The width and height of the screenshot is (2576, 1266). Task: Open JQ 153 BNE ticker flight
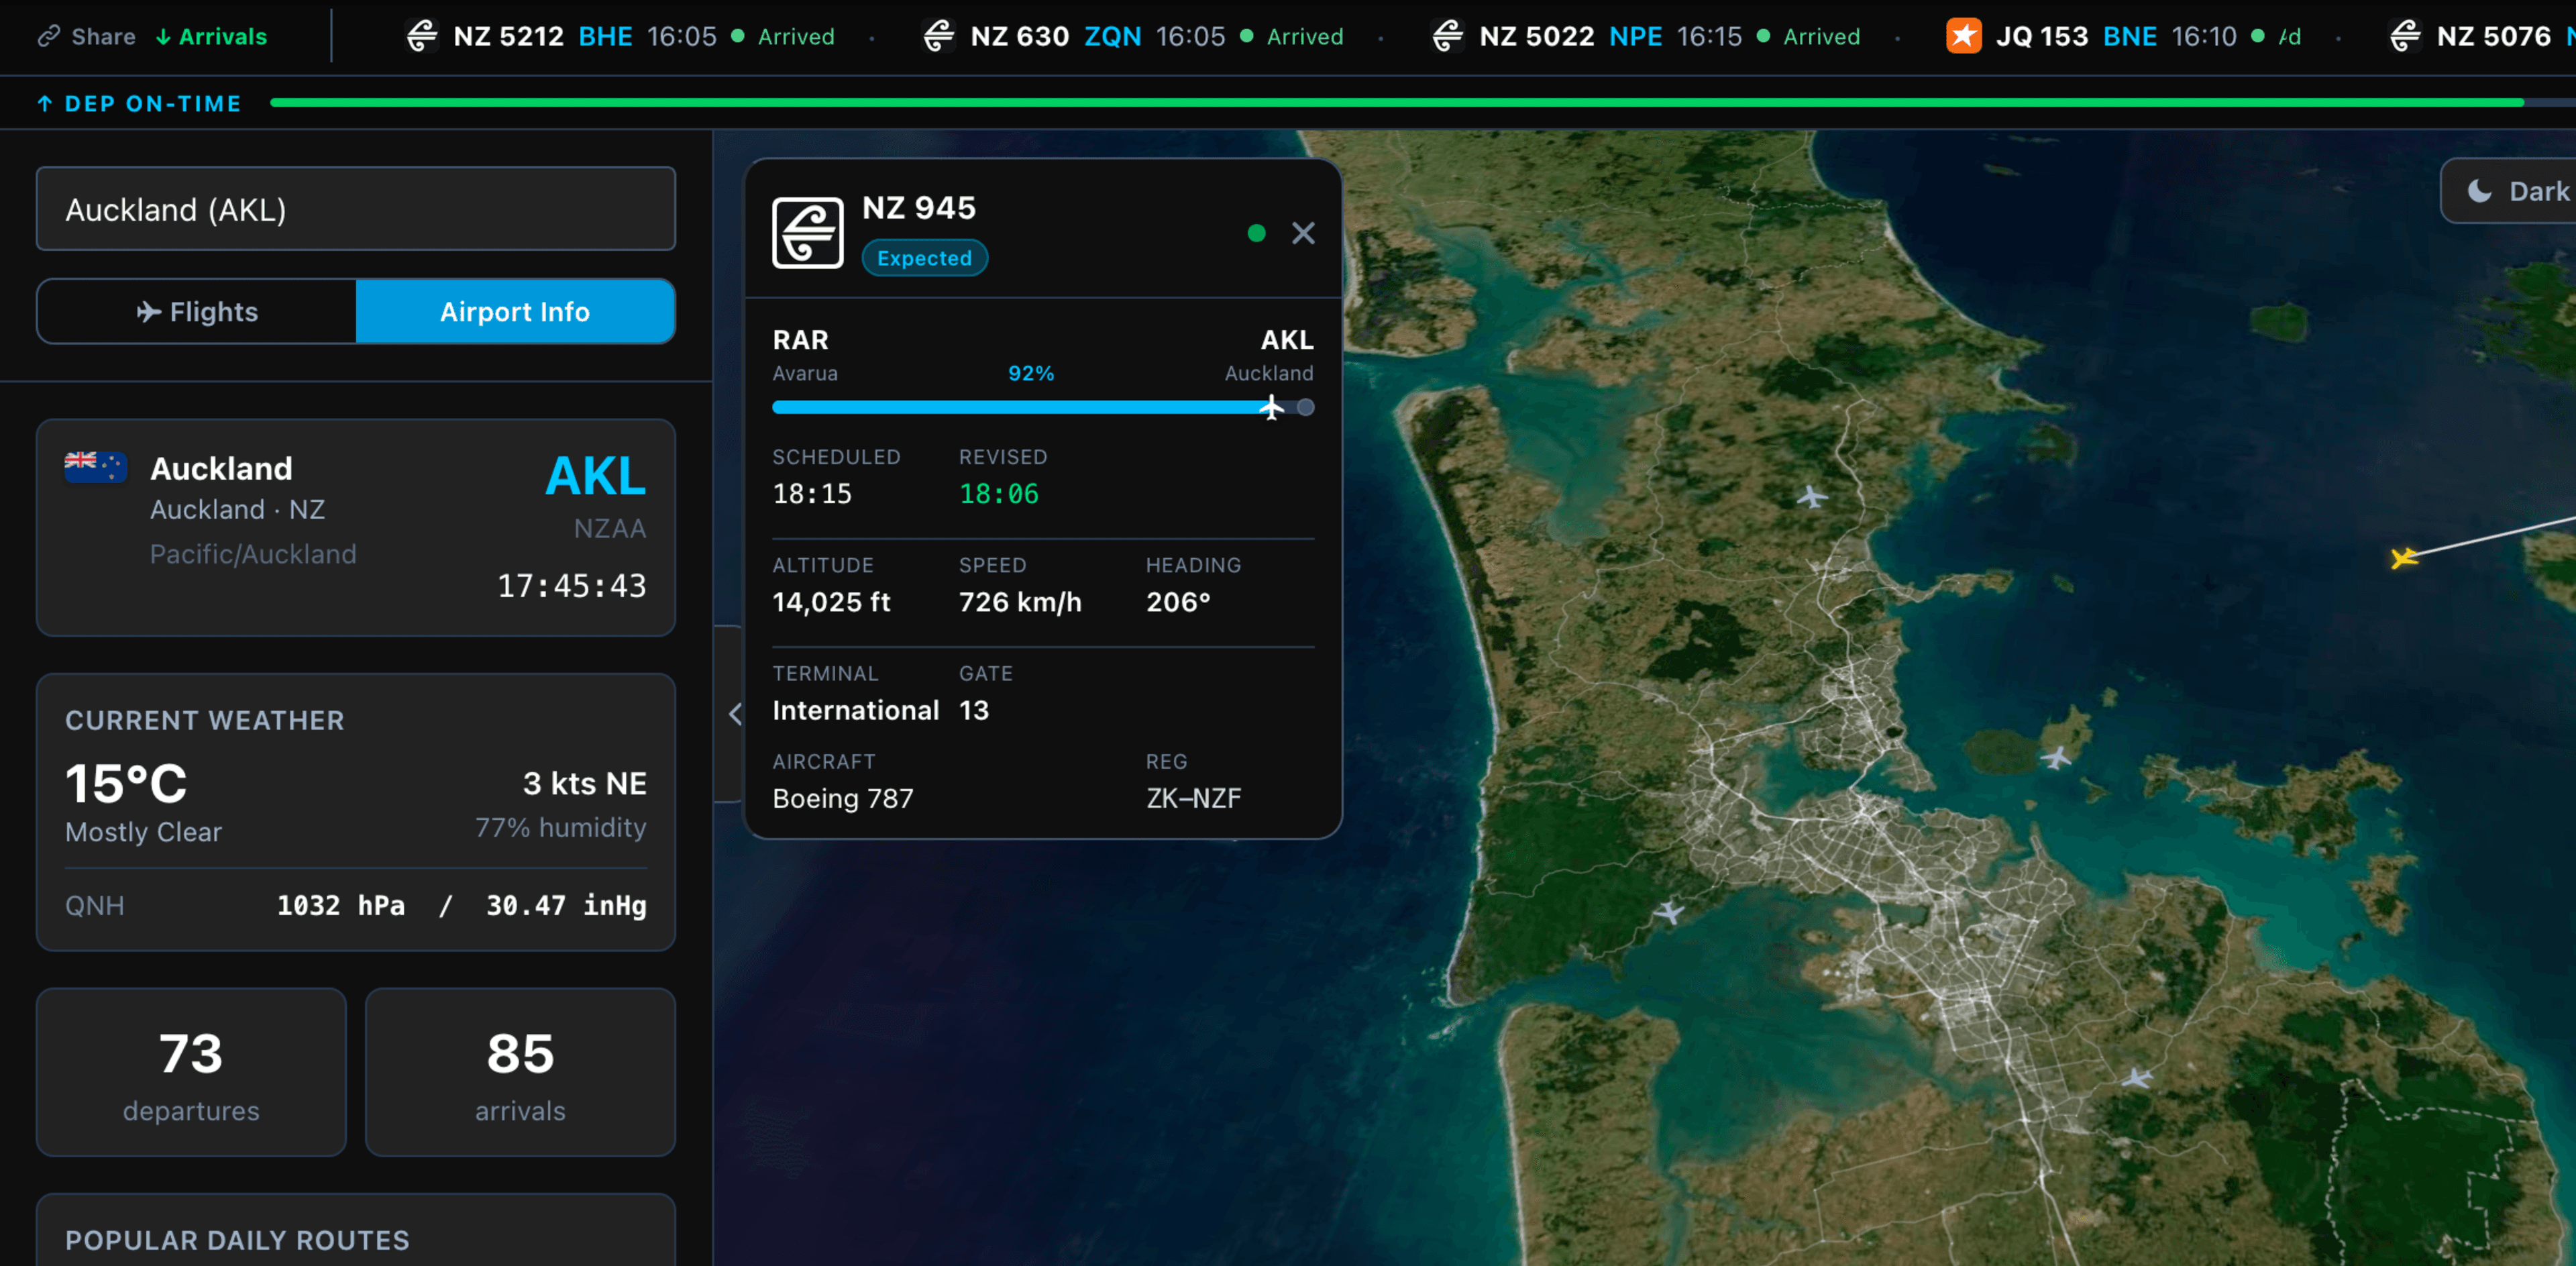coord(2124,37)
